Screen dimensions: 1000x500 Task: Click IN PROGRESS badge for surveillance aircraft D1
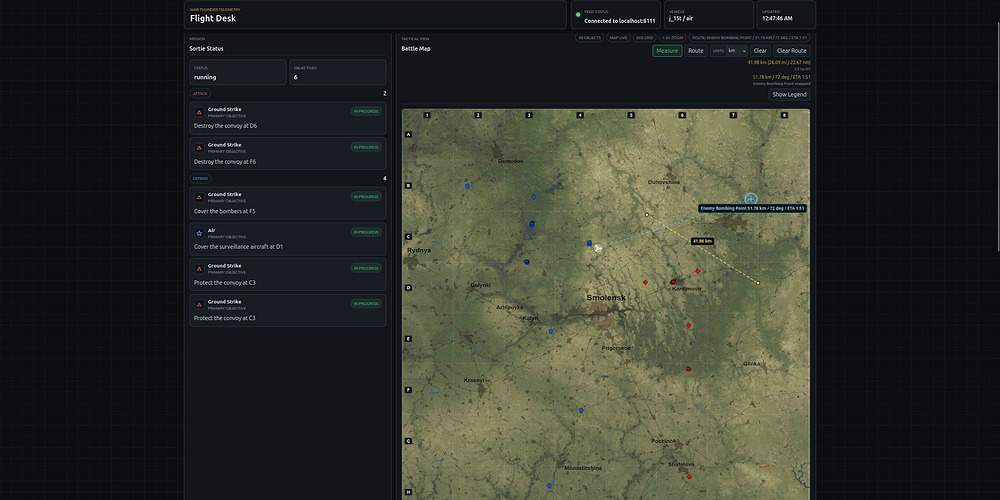(x=366, y=232)
